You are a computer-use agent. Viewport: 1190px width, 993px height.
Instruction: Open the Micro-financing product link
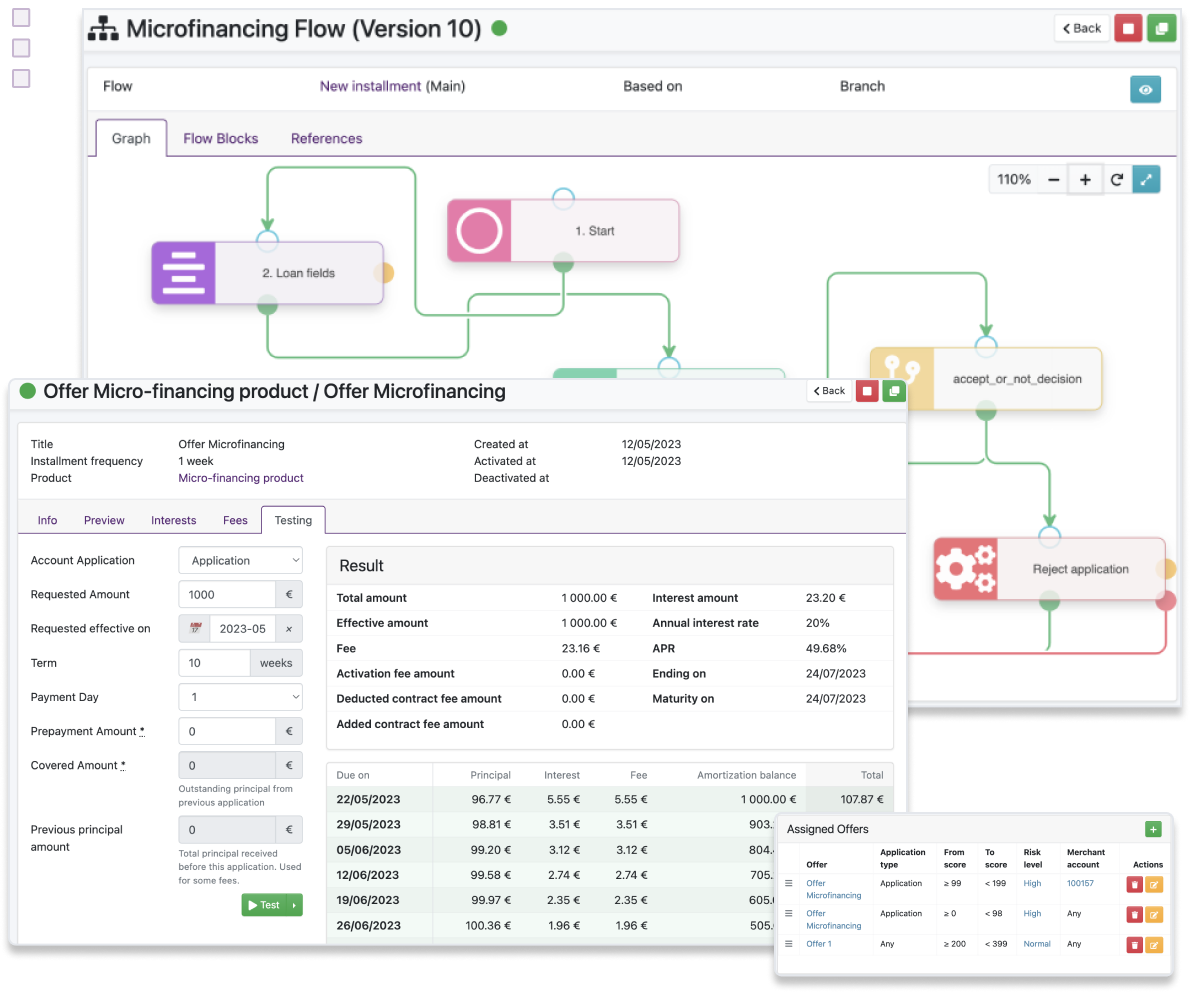pos(240,478)
